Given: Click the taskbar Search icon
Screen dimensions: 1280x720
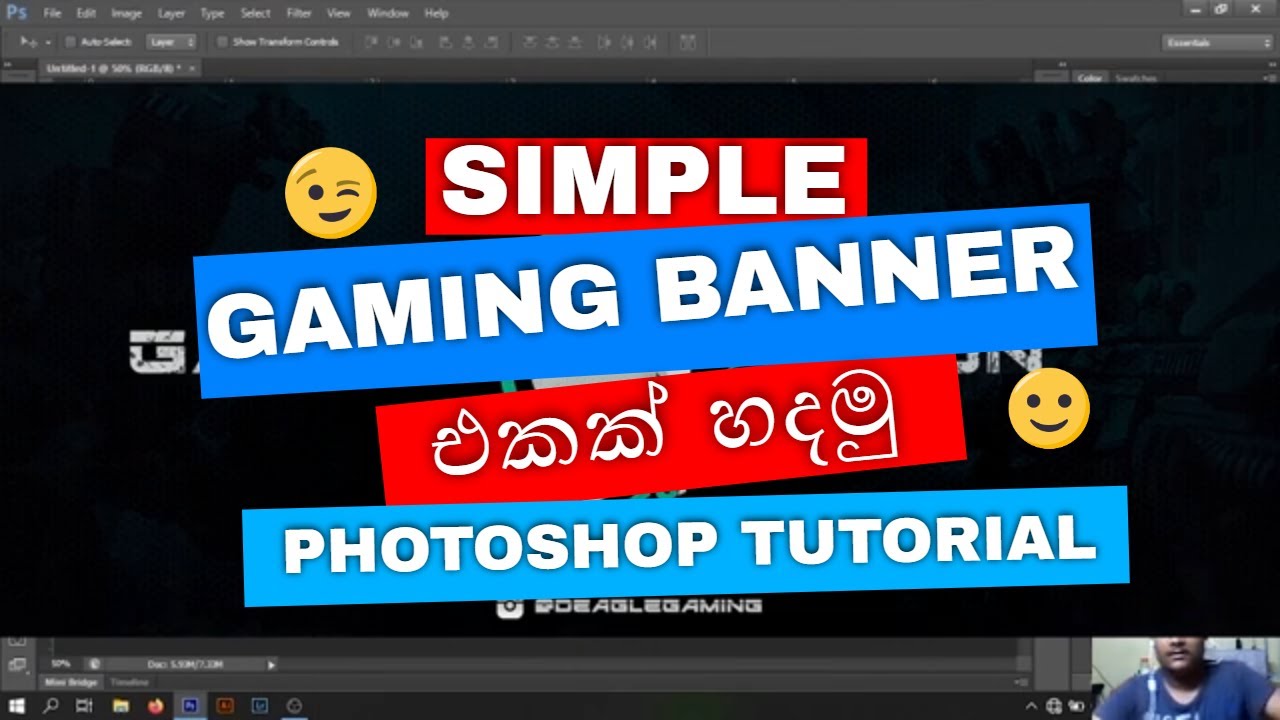Looking at the screenshot, I should pyautogui.click(x=50, y=706).
